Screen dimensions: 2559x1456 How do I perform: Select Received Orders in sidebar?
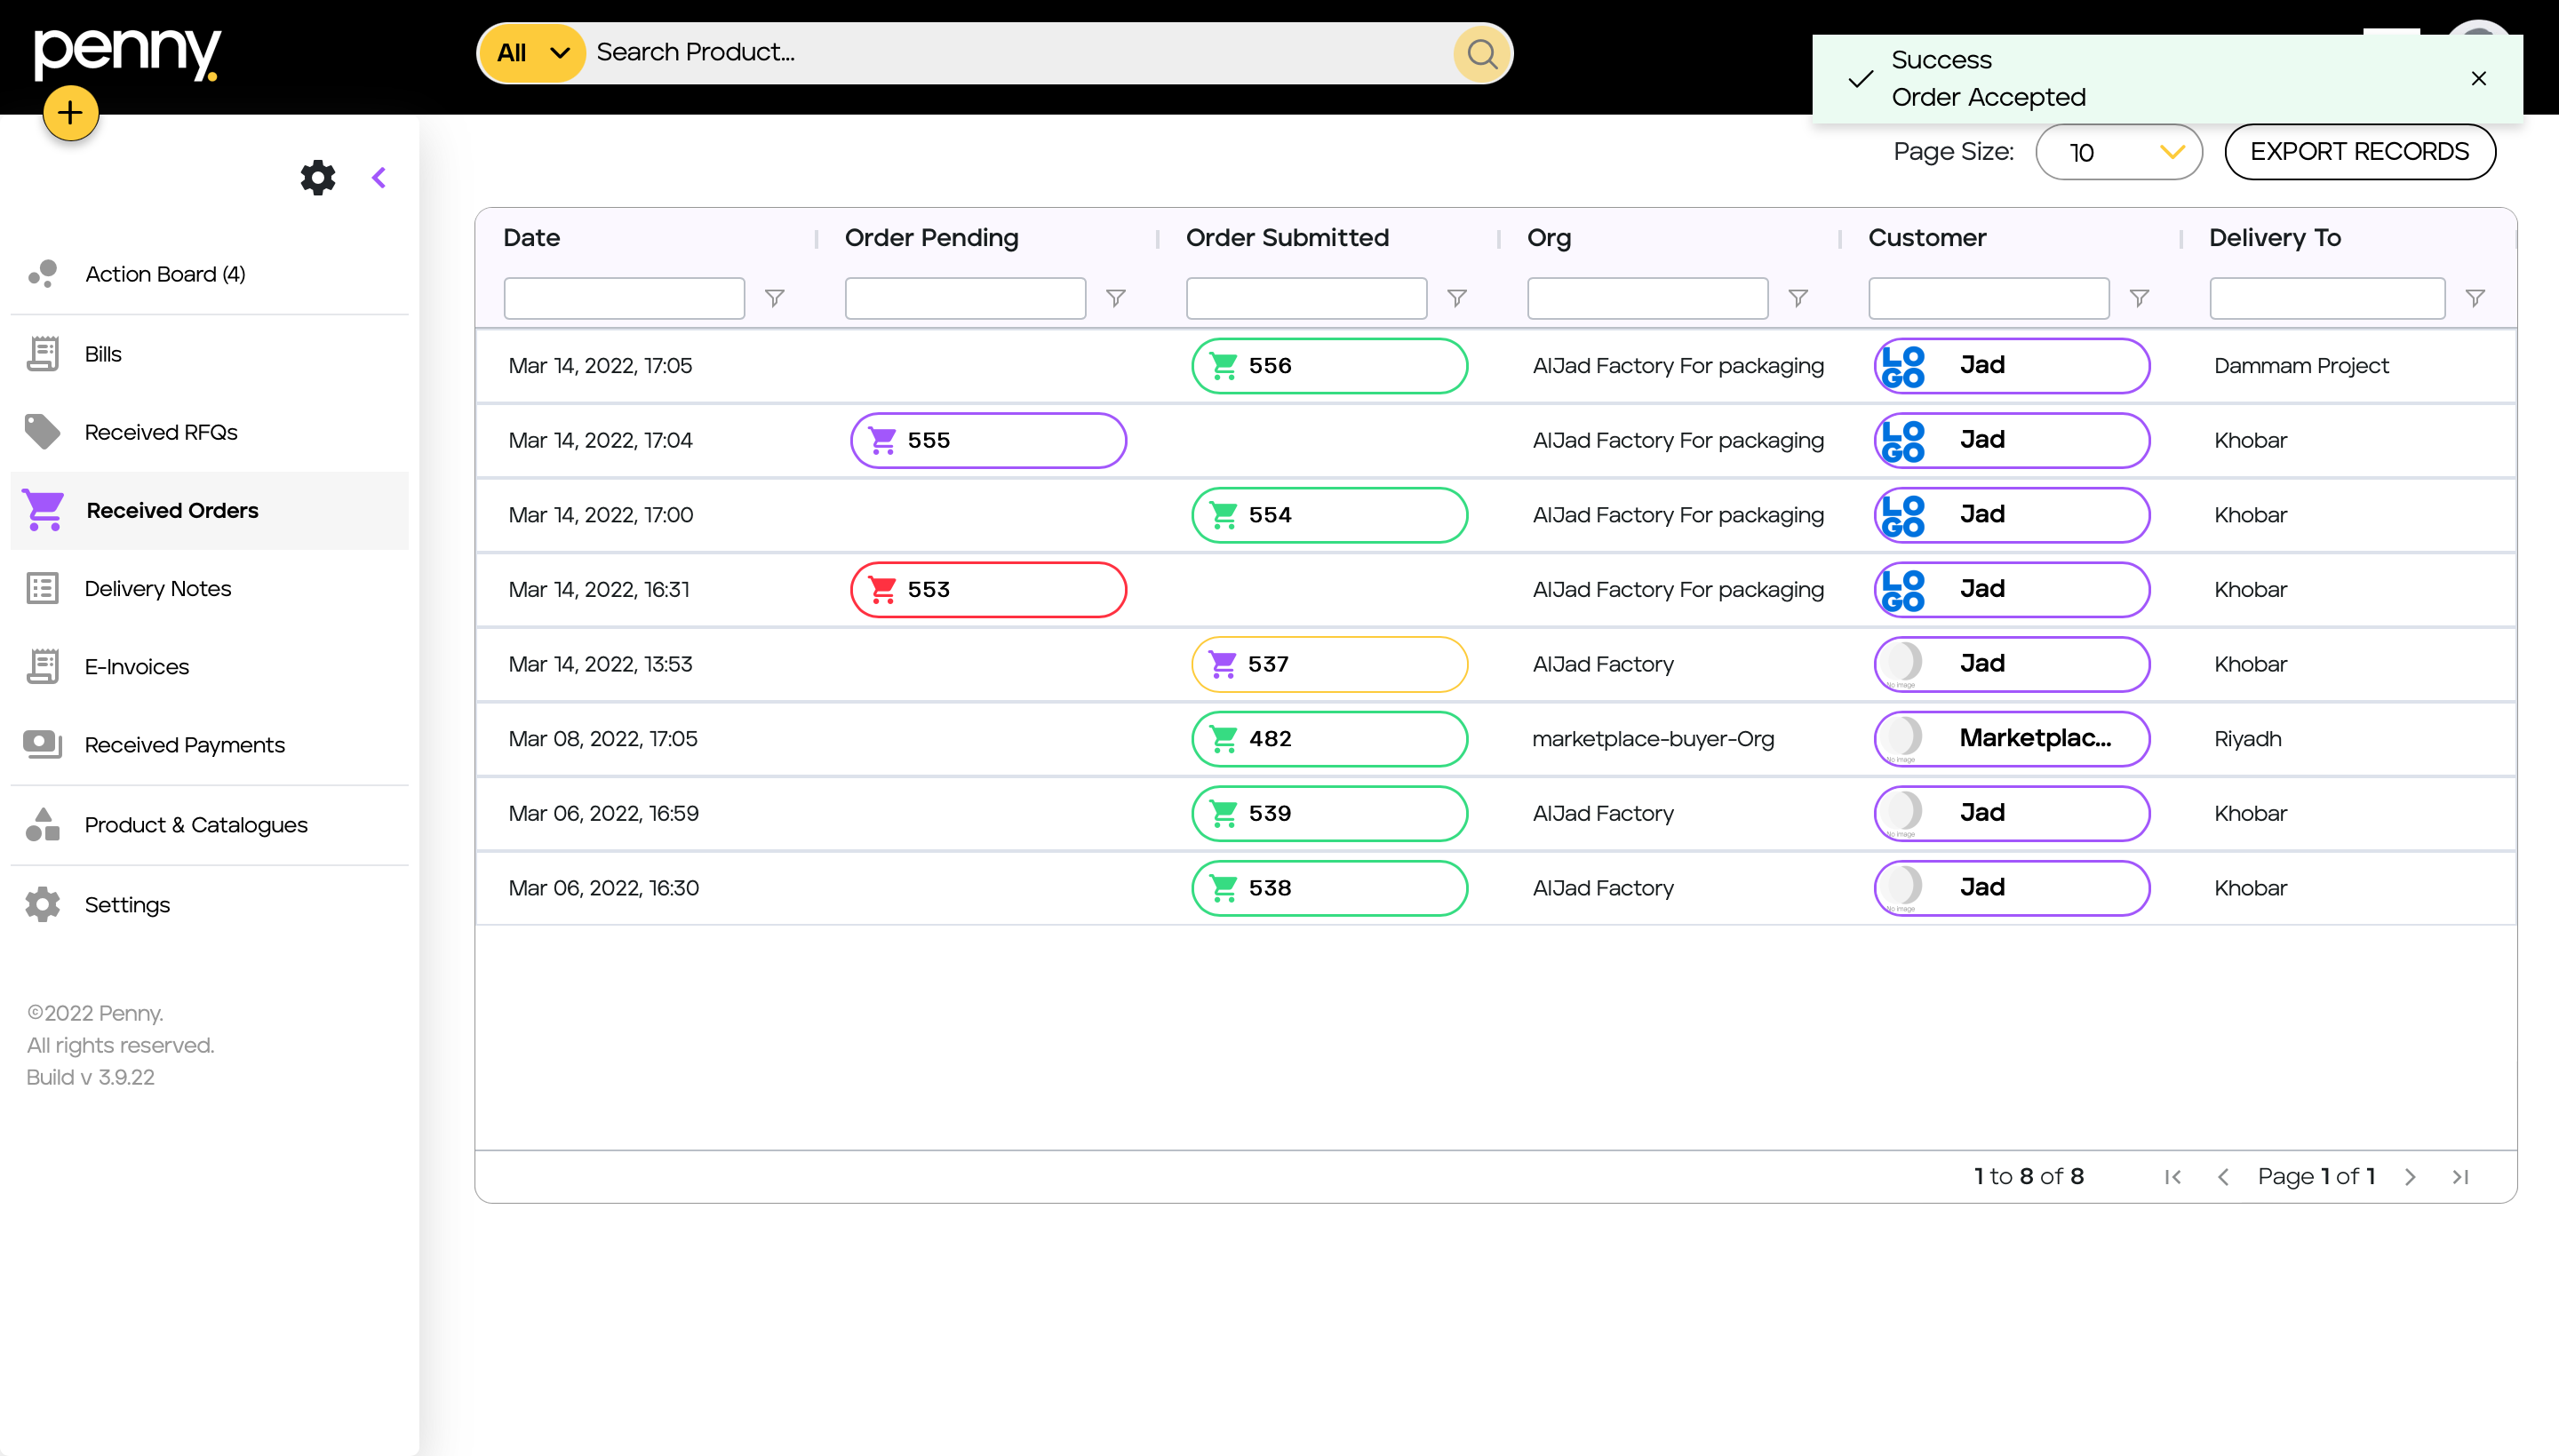(x=209, y=511)
